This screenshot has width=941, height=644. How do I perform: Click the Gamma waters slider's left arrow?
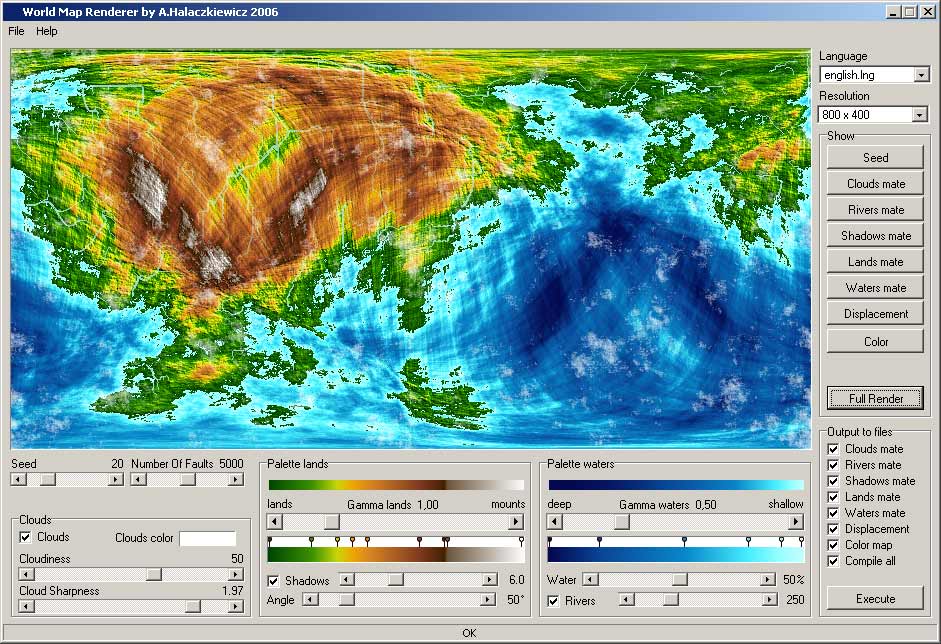click(555, 522)
